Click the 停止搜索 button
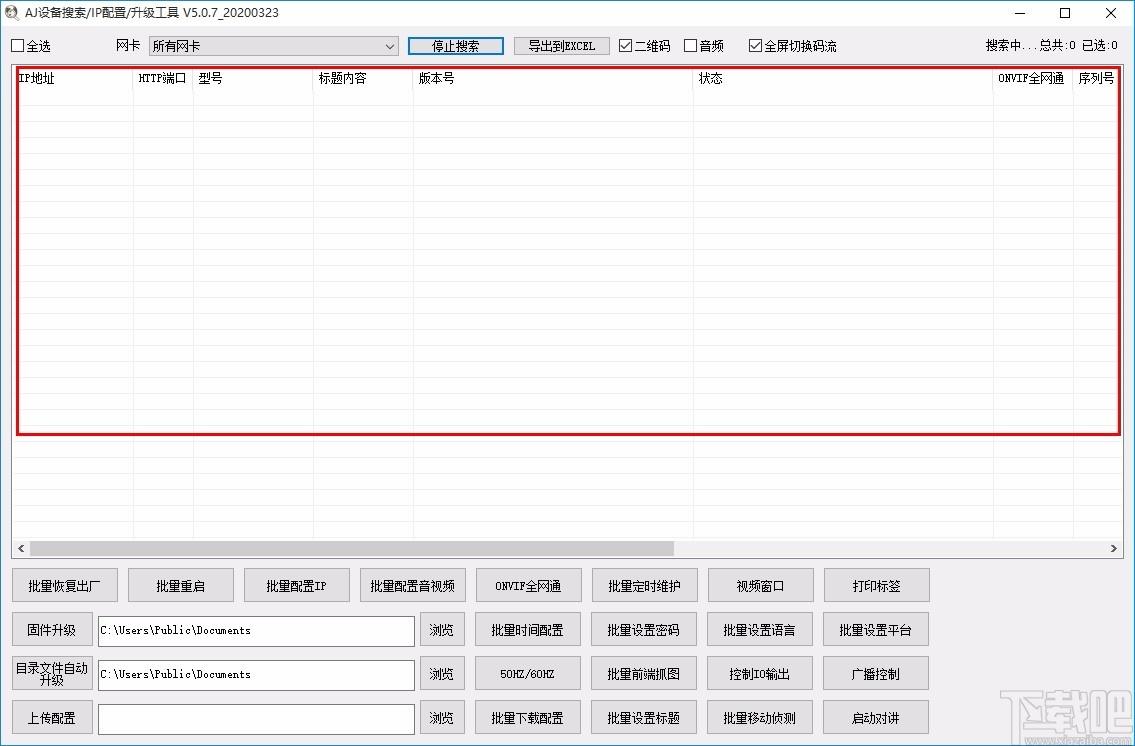This screenshot has height=746, width=1135. [x=455, y=46]
